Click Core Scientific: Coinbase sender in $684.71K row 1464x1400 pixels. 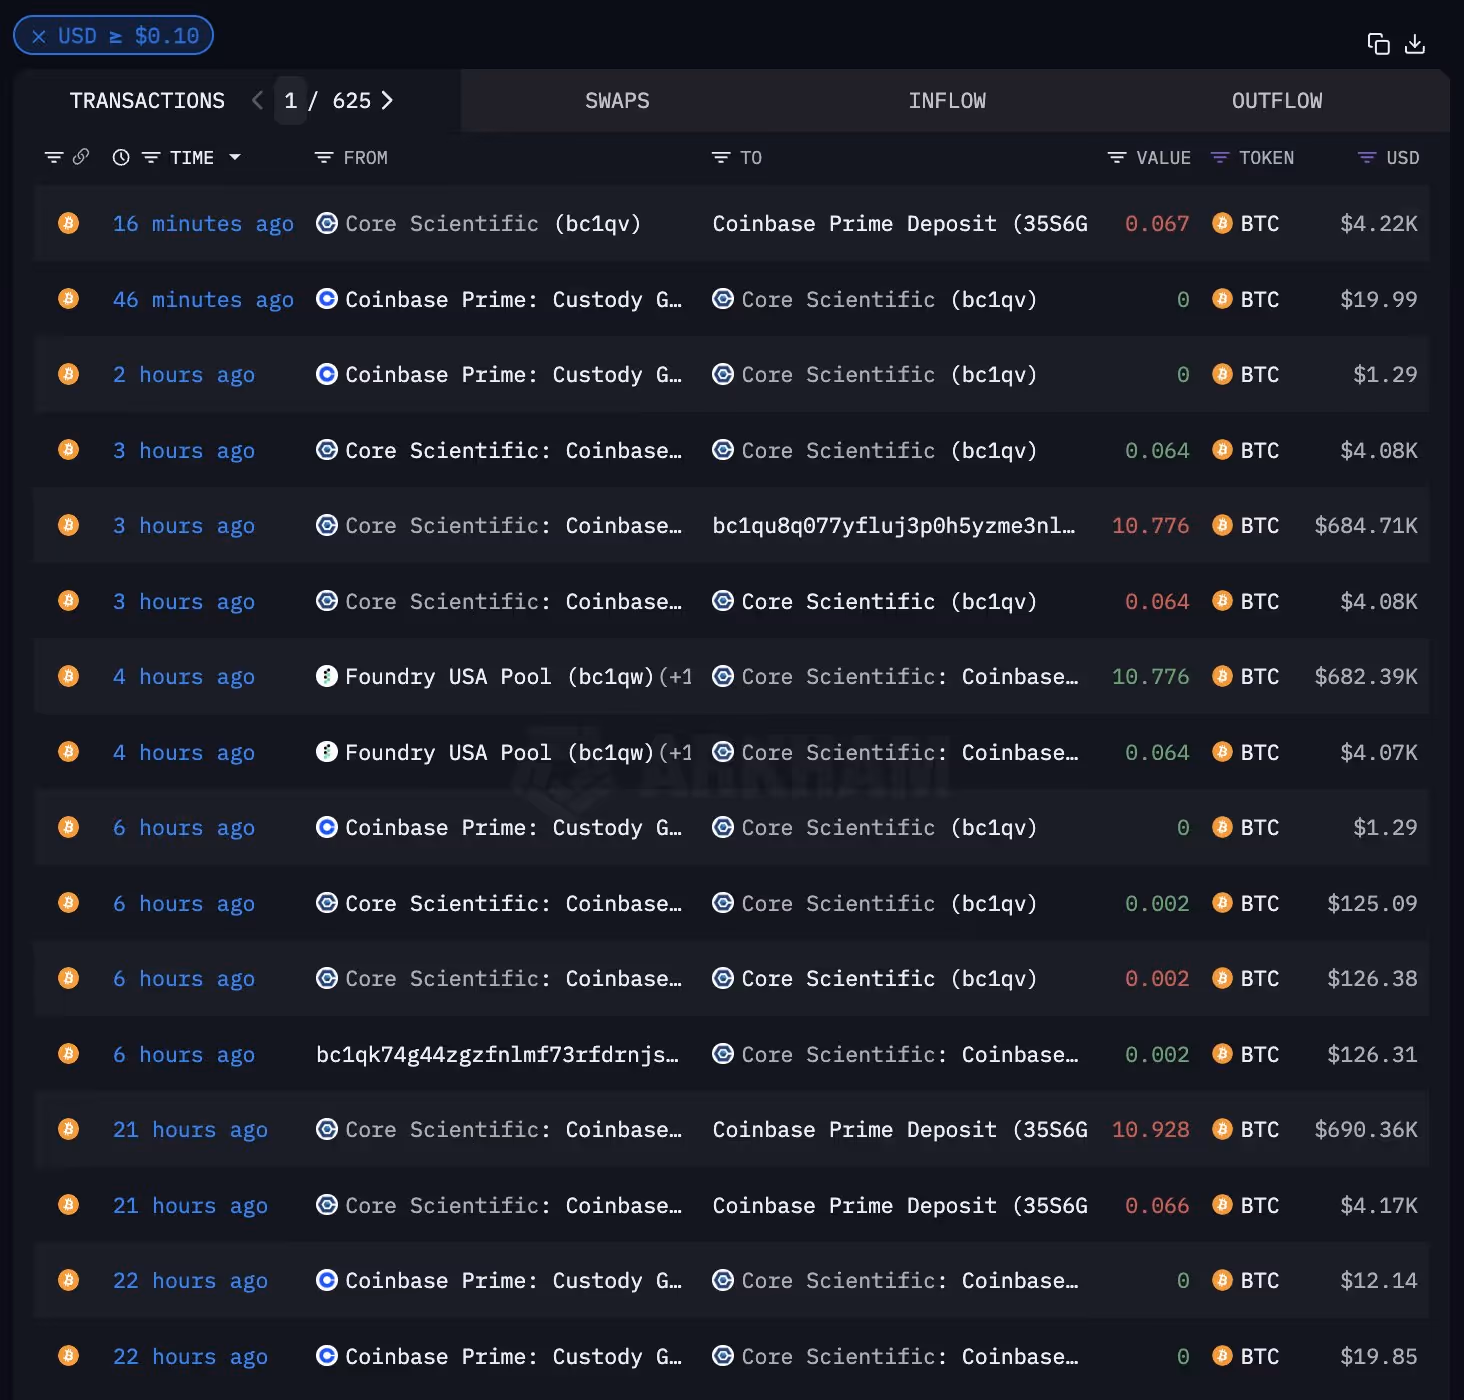(x=513, y=526)
